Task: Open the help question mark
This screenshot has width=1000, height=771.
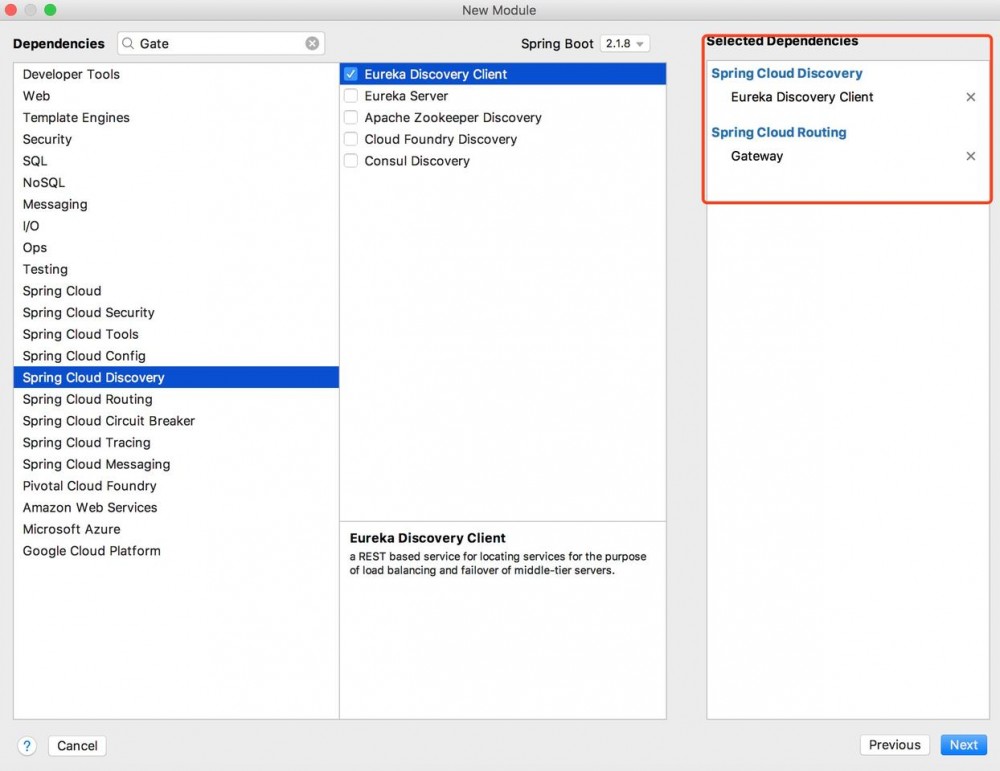Action: (27, 745)
